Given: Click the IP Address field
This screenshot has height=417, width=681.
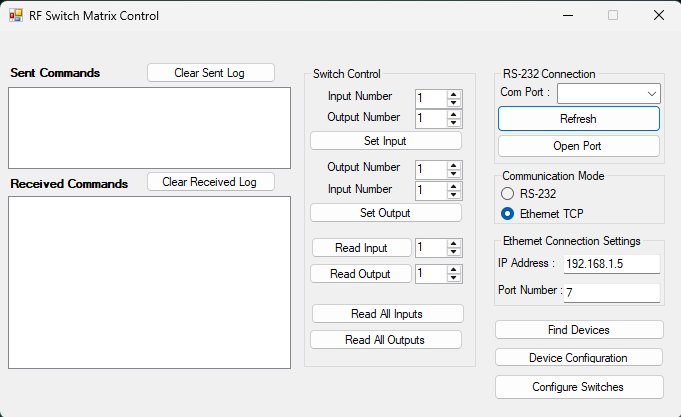Looking at the screenshot, I should pyautogui.click(x=612, y=264).
